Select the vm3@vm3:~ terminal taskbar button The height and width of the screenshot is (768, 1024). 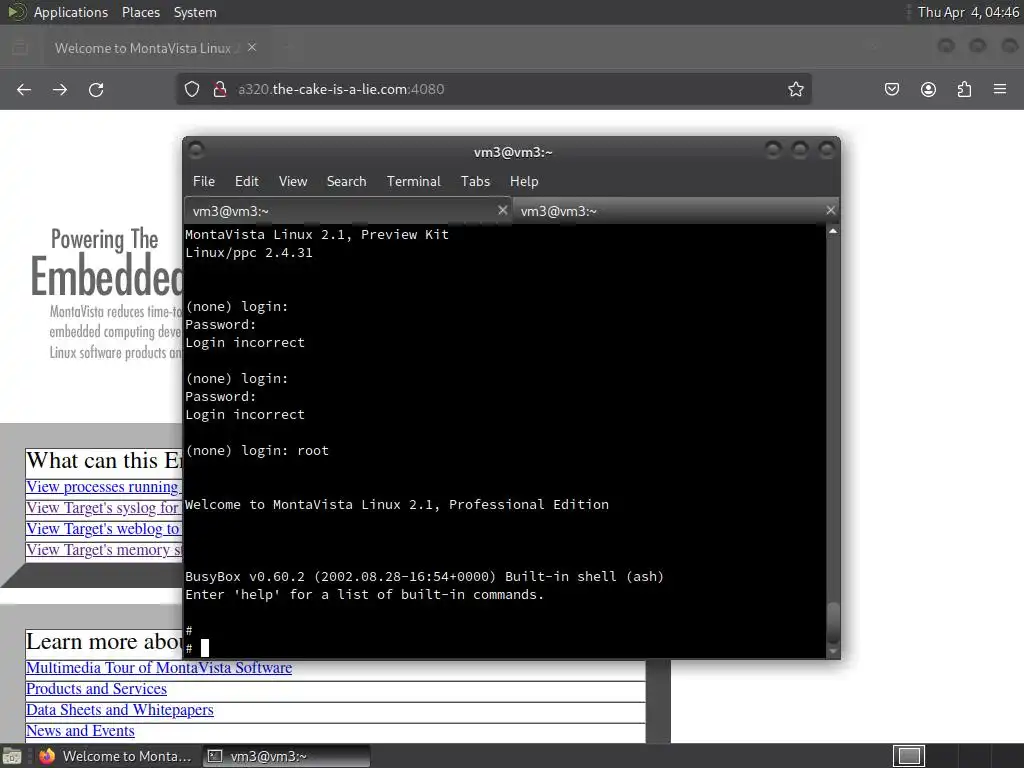point(286,756)
